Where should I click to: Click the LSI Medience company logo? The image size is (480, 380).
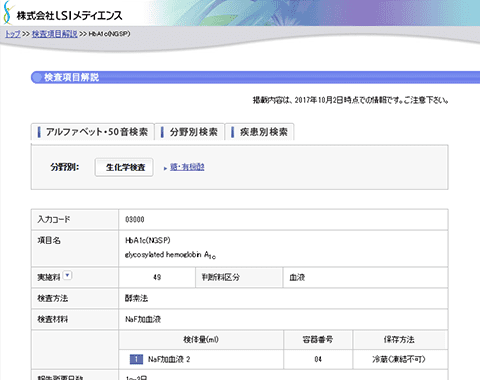pos(63,14)
